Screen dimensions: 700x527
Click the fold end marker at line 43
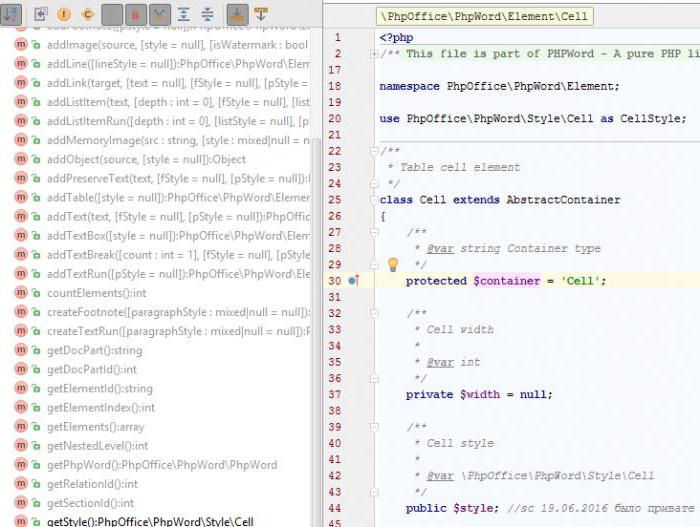pos(374,492)
